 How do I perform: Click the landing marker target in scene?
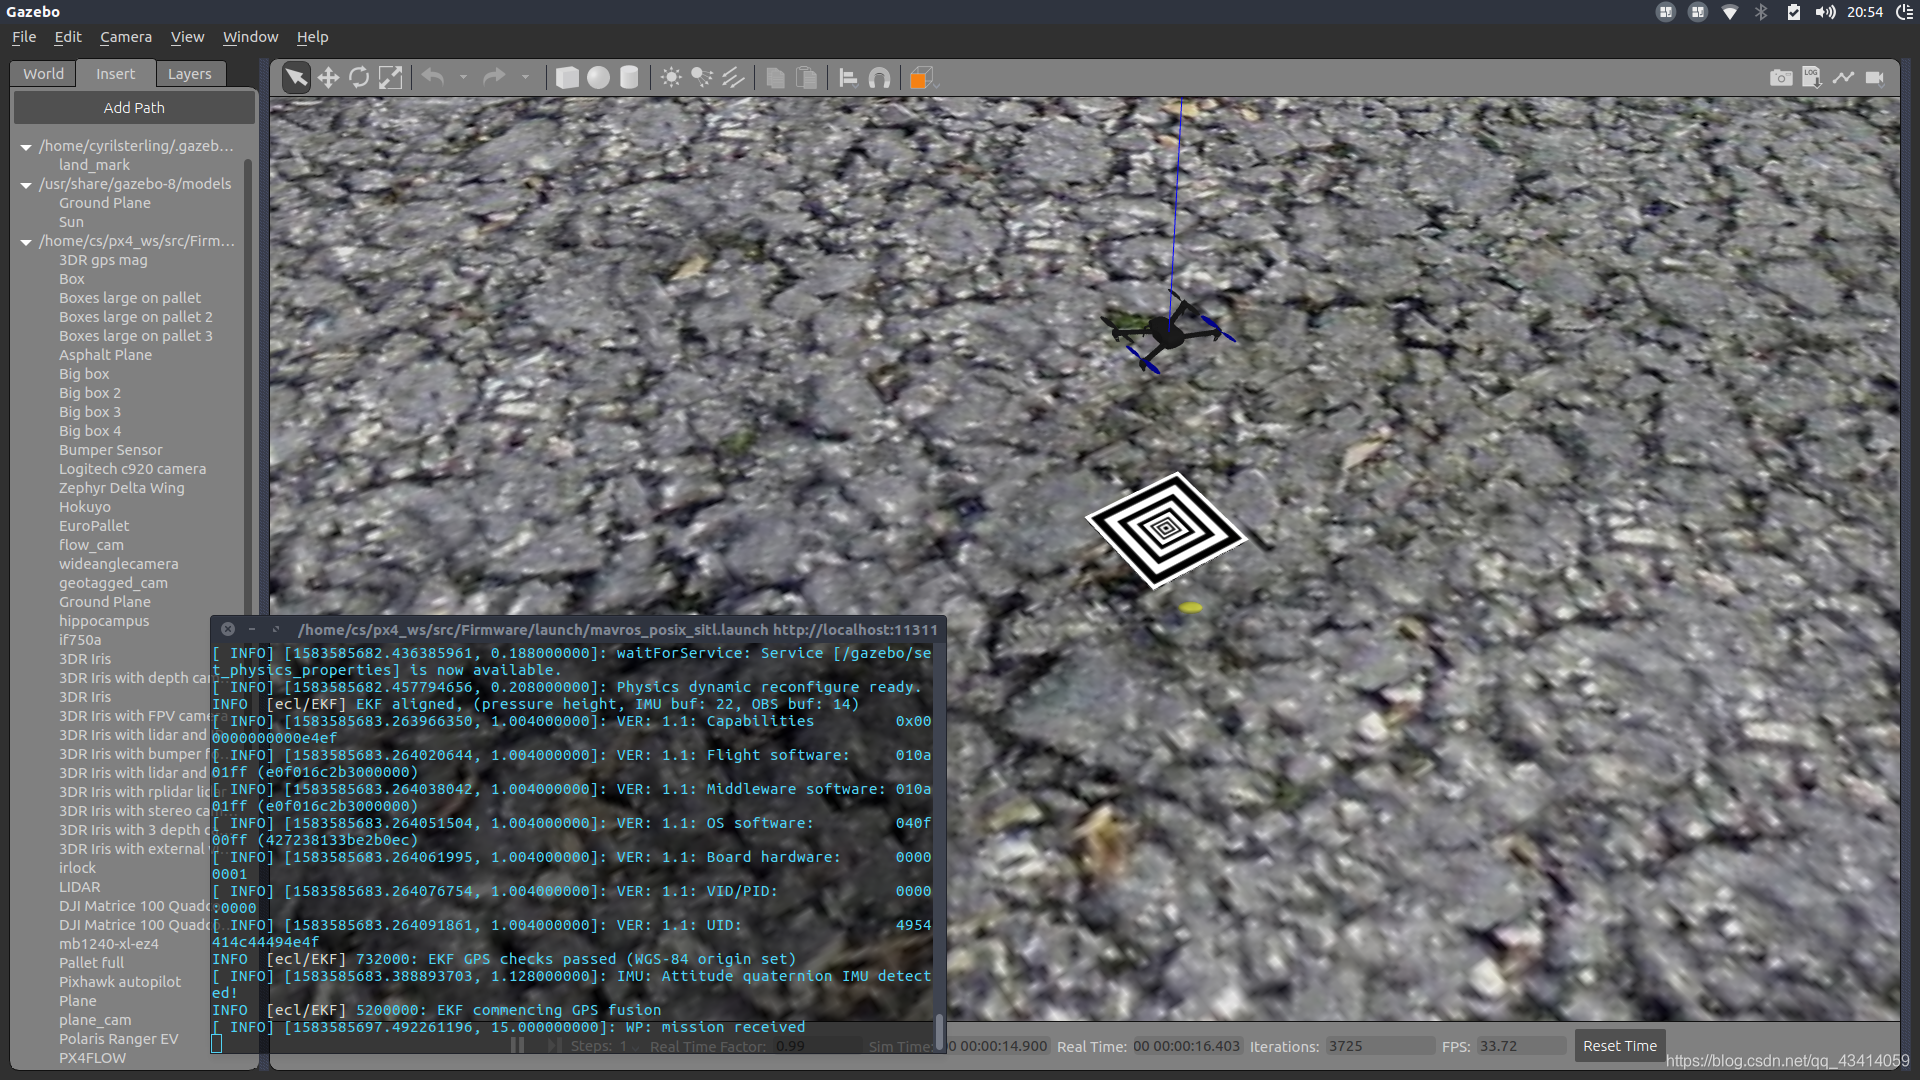point(1165,529)
